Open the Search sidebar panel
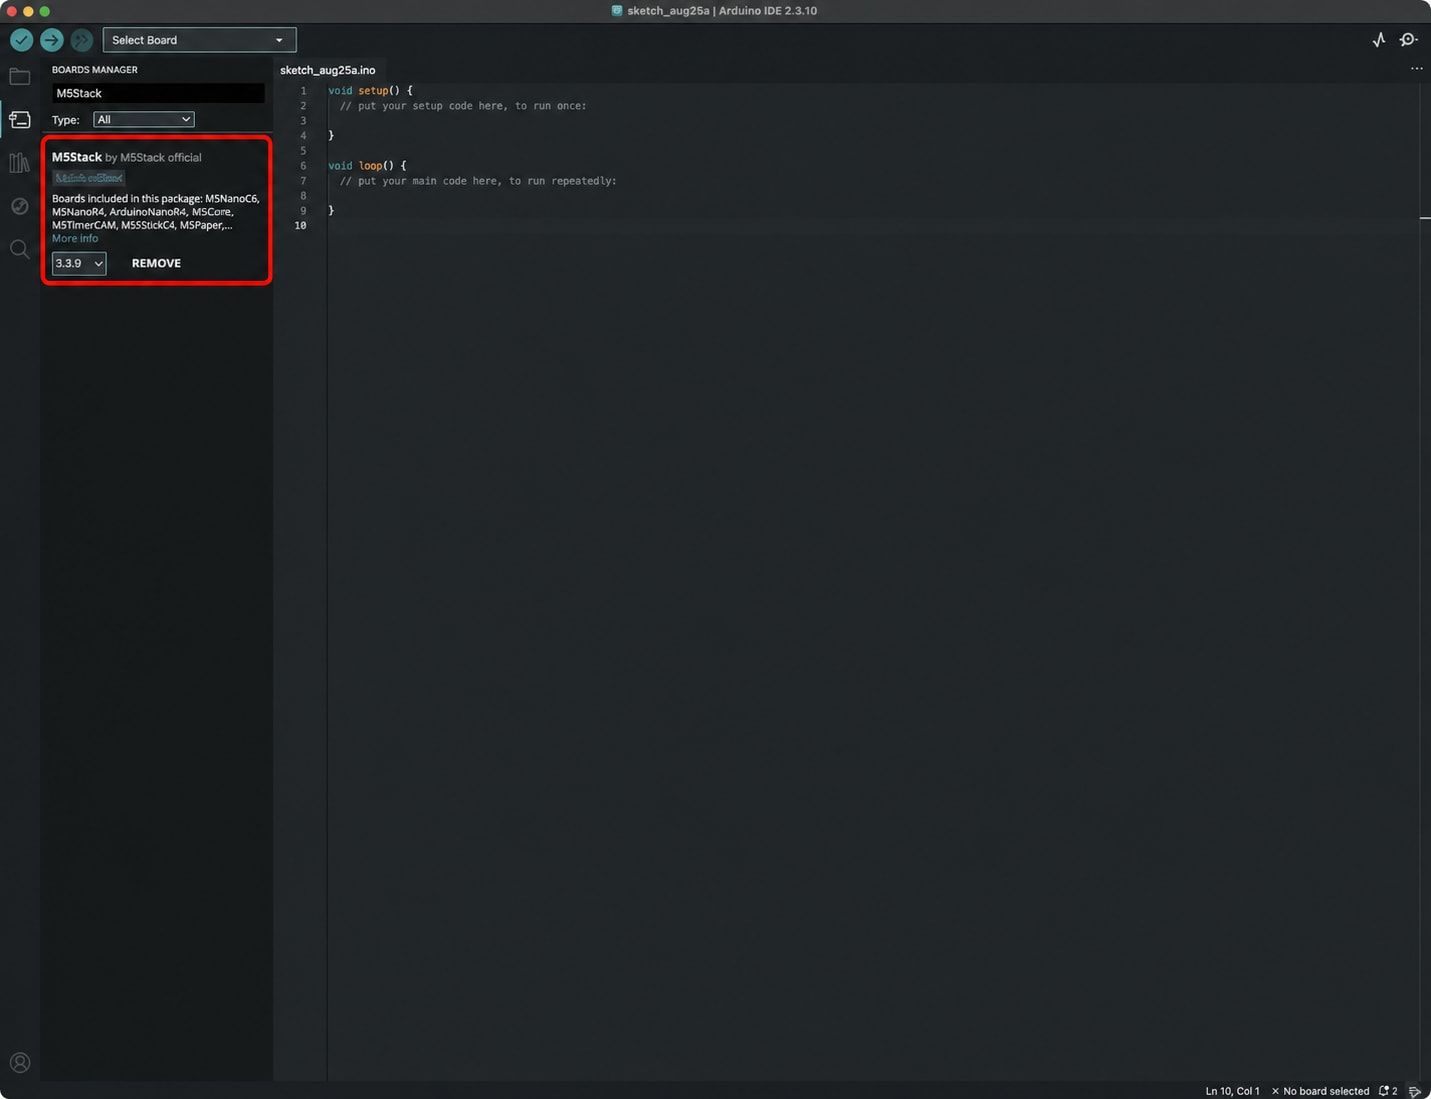 (20, 249)
